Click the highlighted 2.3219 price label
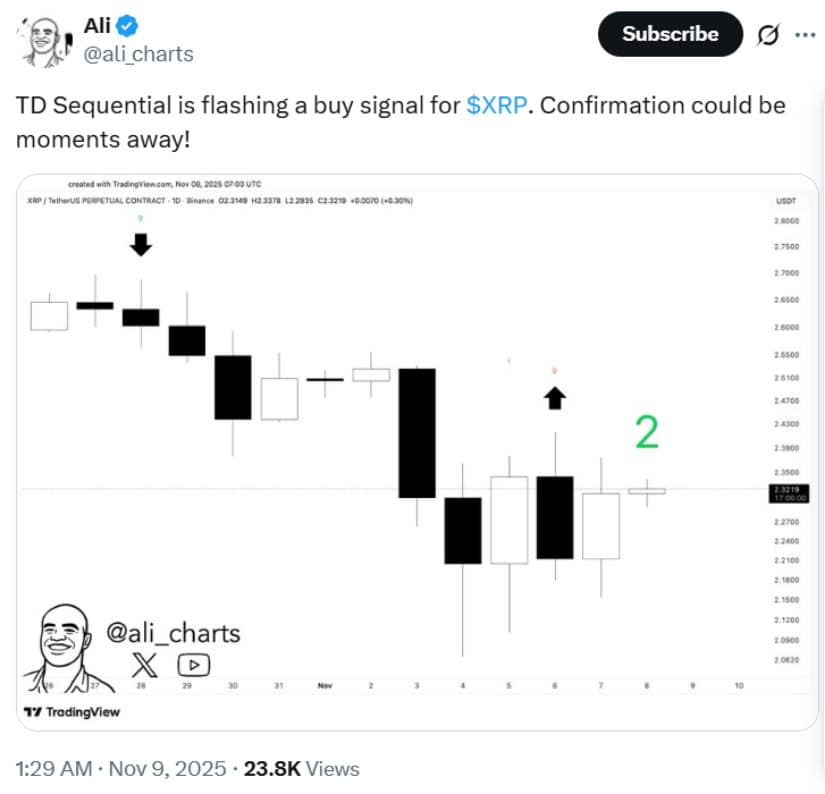 point(788,490)
